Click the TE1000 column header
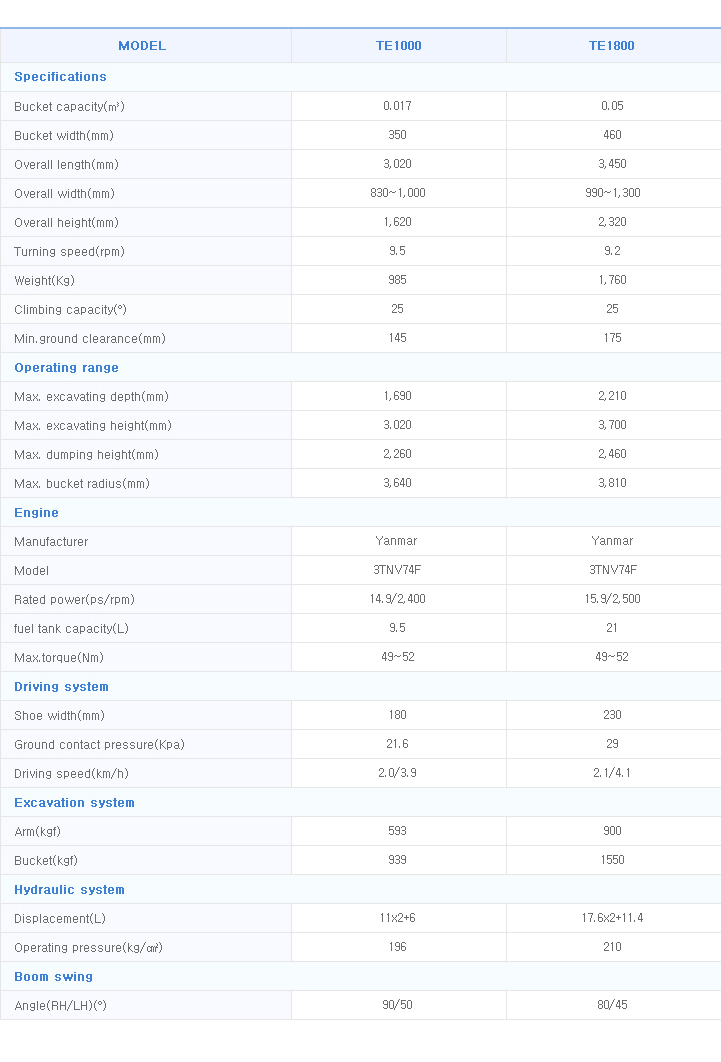 (x=398, y=46)
